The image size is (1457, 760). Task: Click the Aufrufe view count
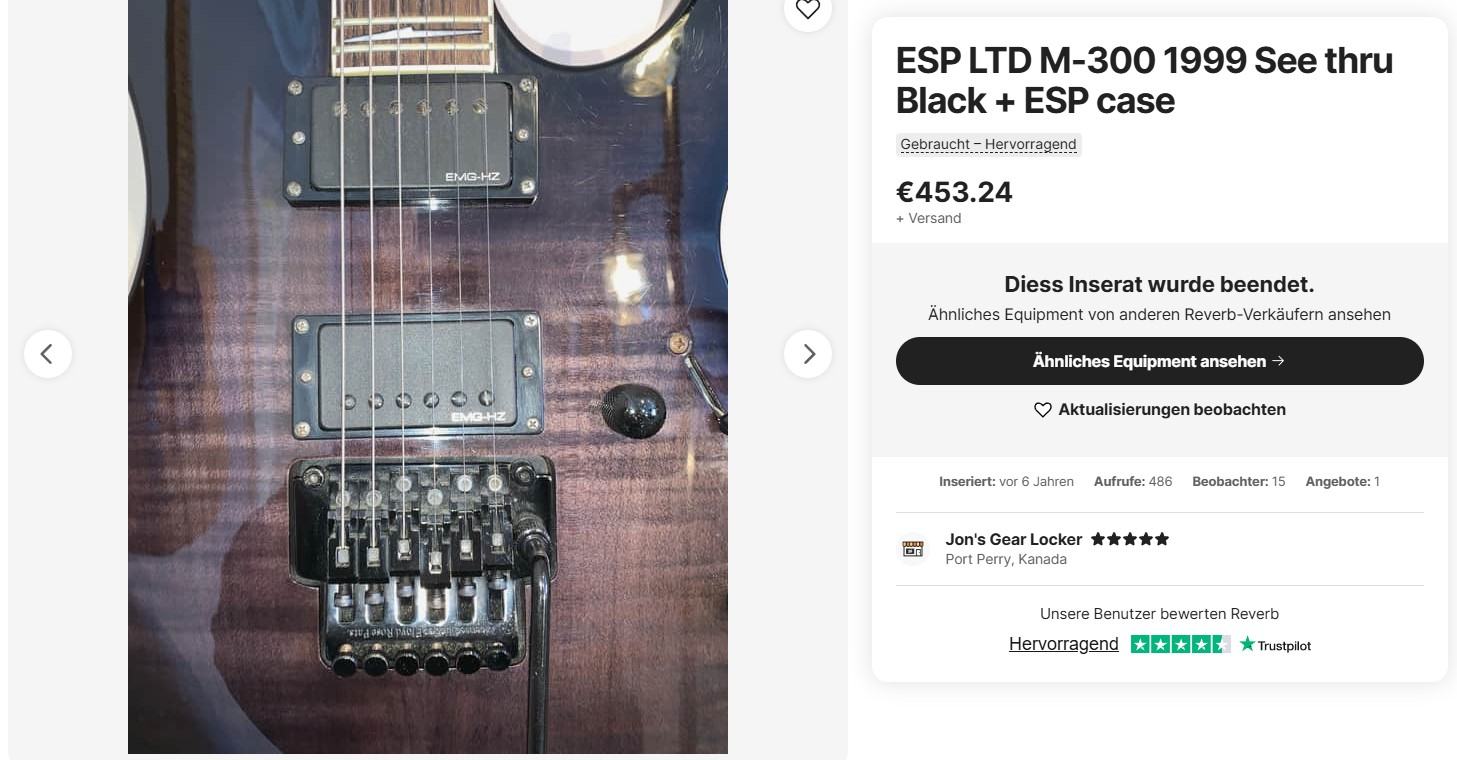[x=1132, y=482]
